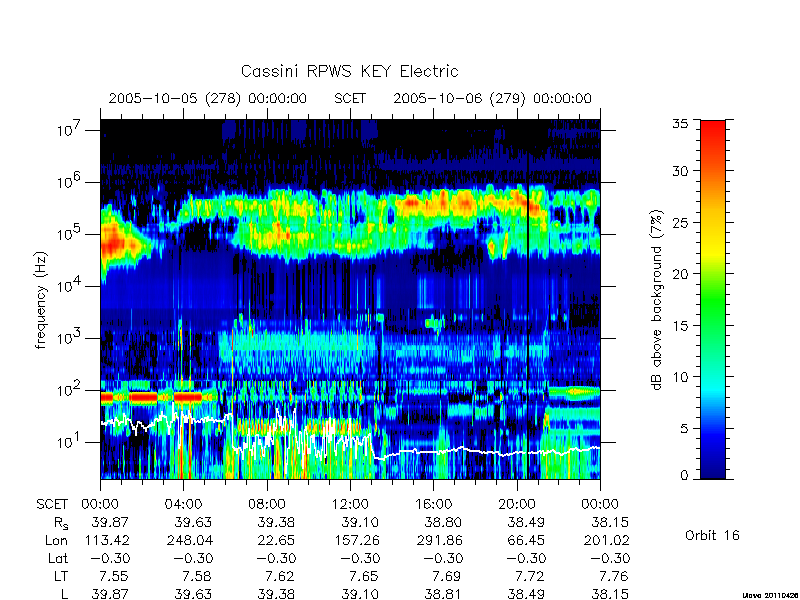
Task: Click the L value 38.81
Action: tap(443, 594)
